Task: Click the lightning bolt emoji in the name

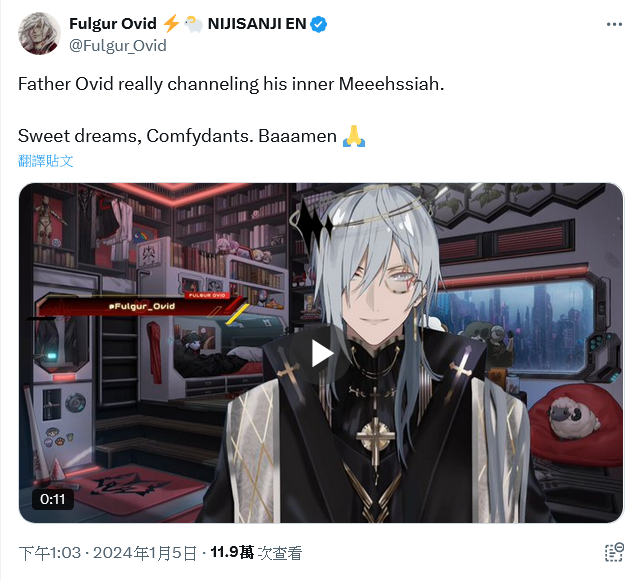Action: coord(171,23)
